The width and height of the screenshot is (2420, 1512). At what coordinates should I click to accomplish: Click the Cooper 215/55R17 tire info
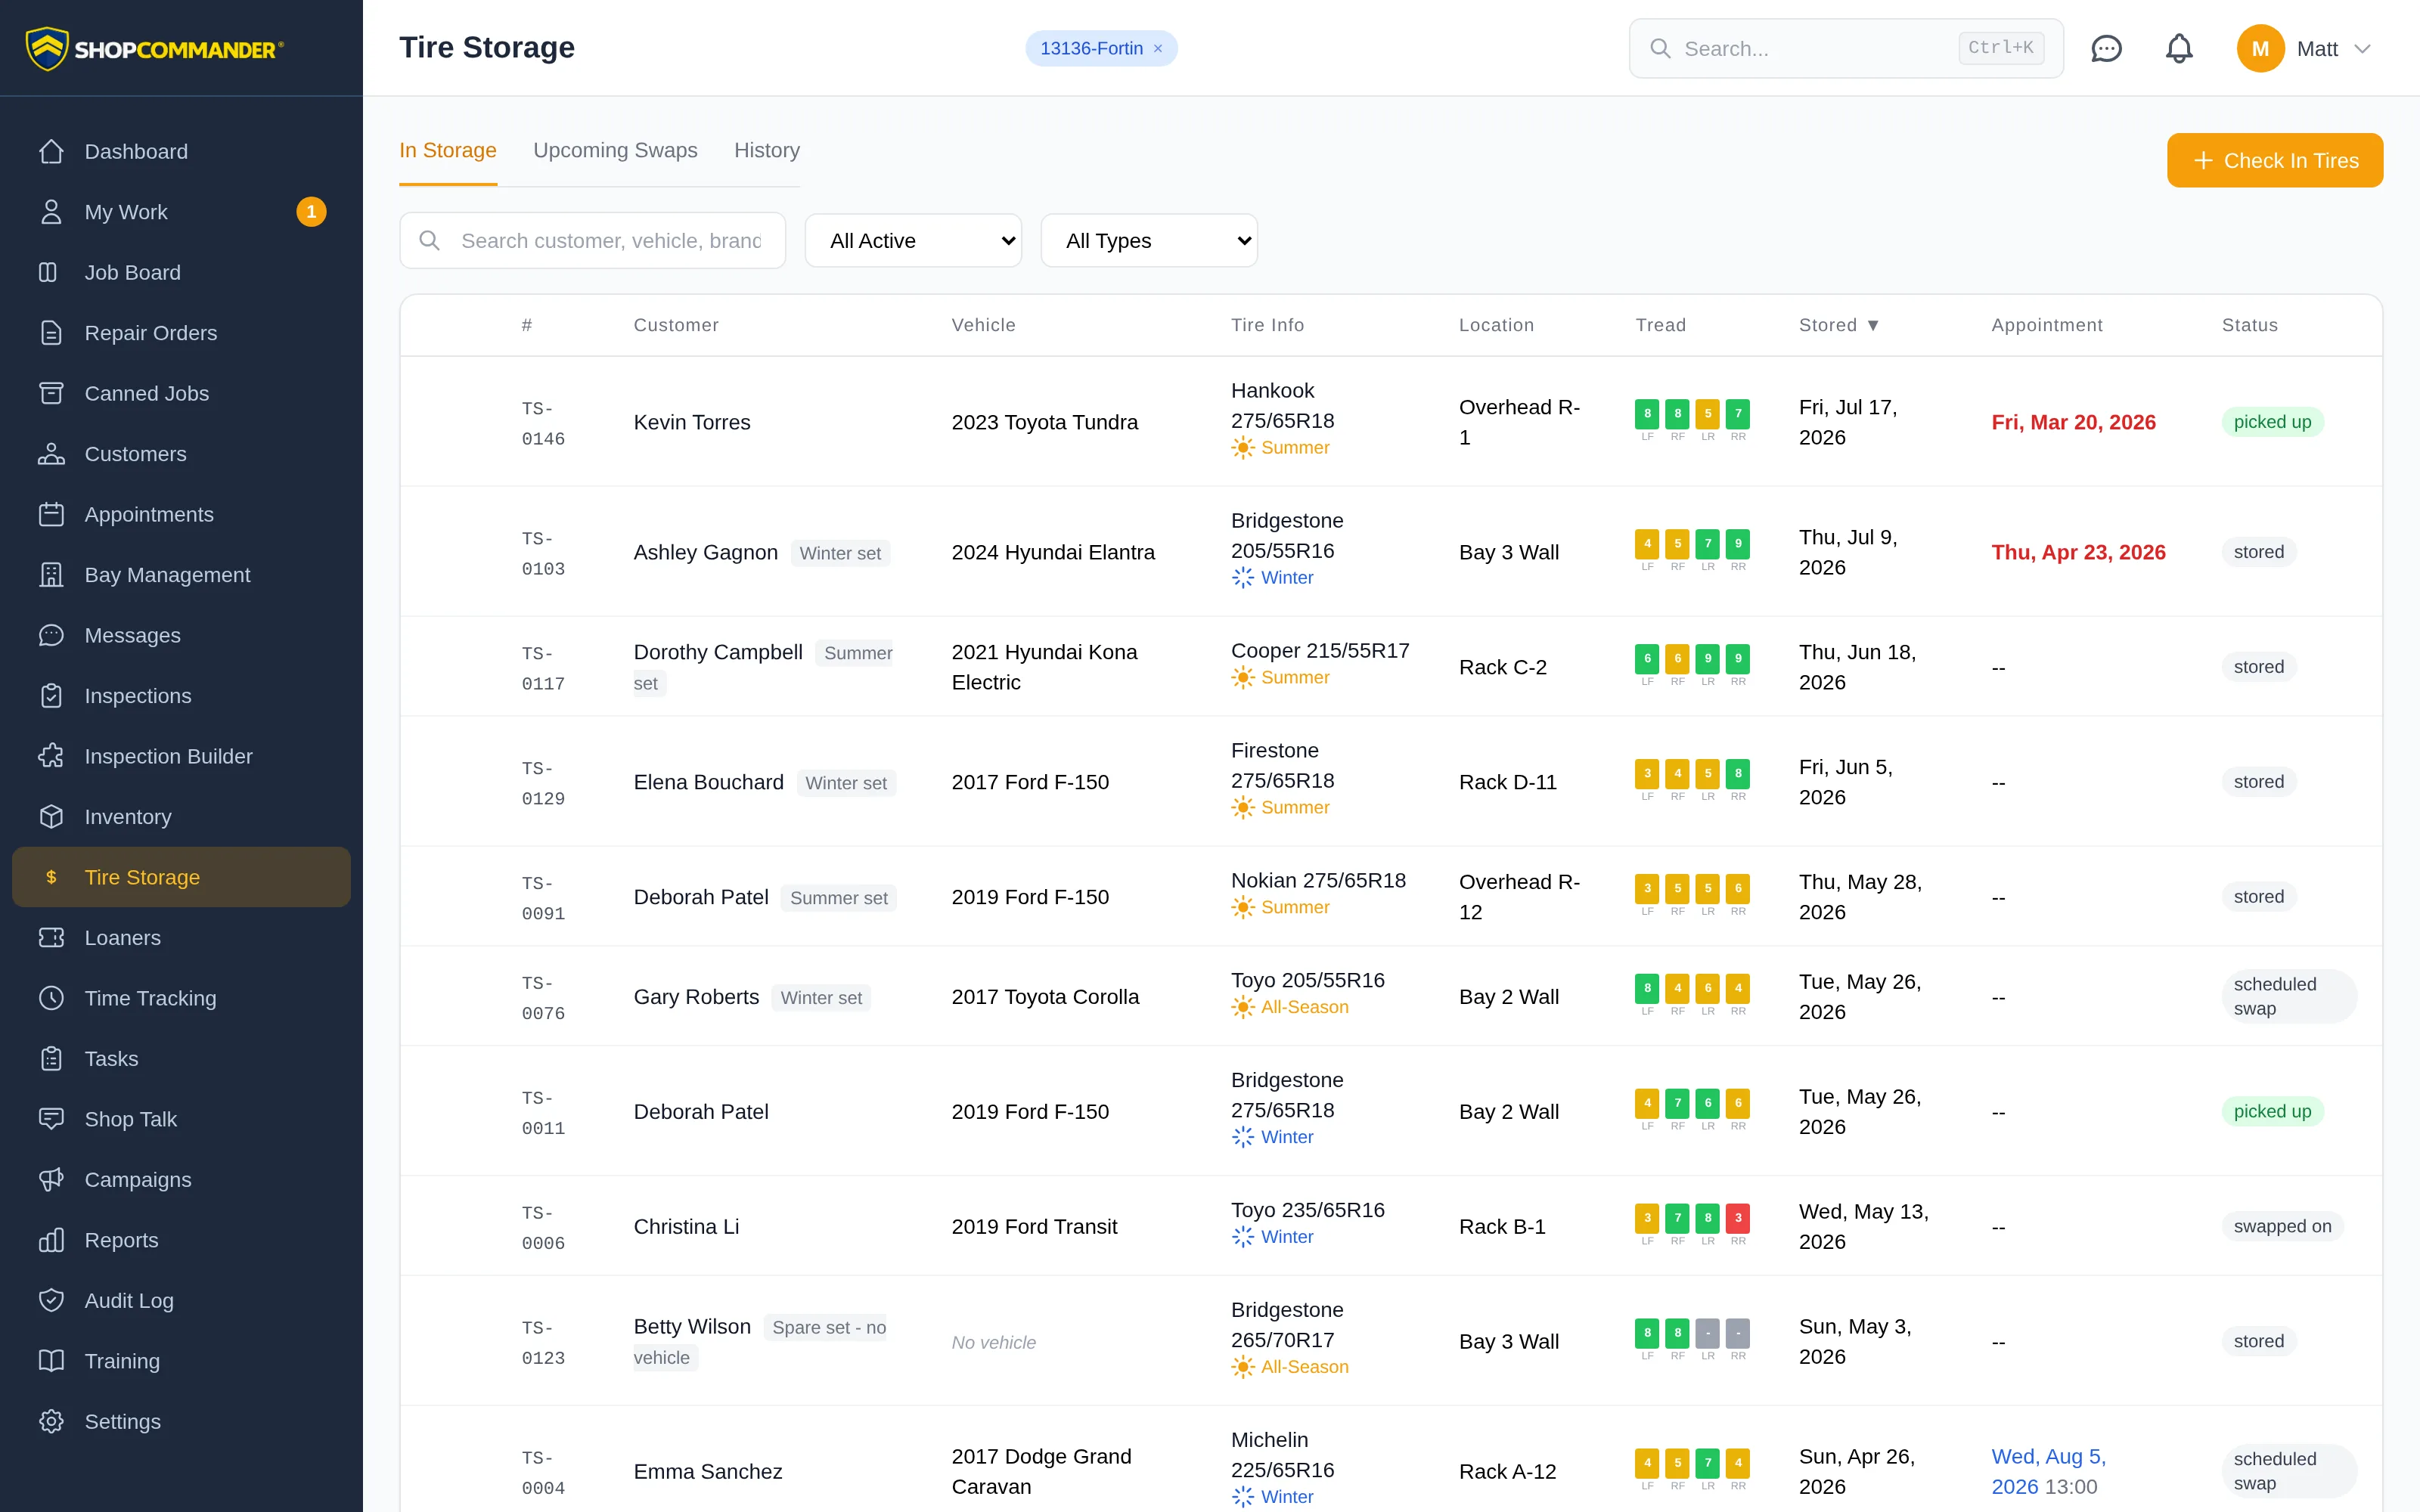pyautogui.click(x=1320, y=651)
